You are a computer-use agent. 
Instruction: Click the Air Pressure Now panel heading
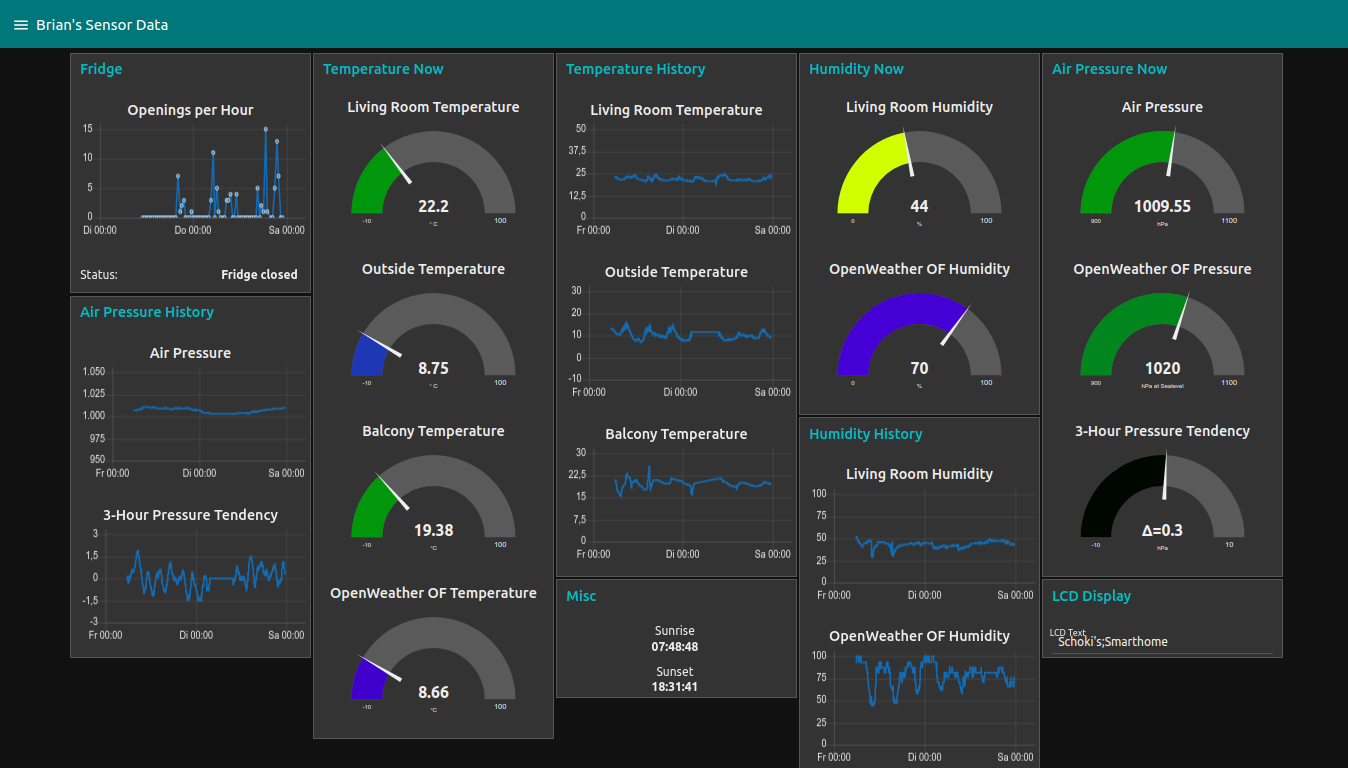1109,69
